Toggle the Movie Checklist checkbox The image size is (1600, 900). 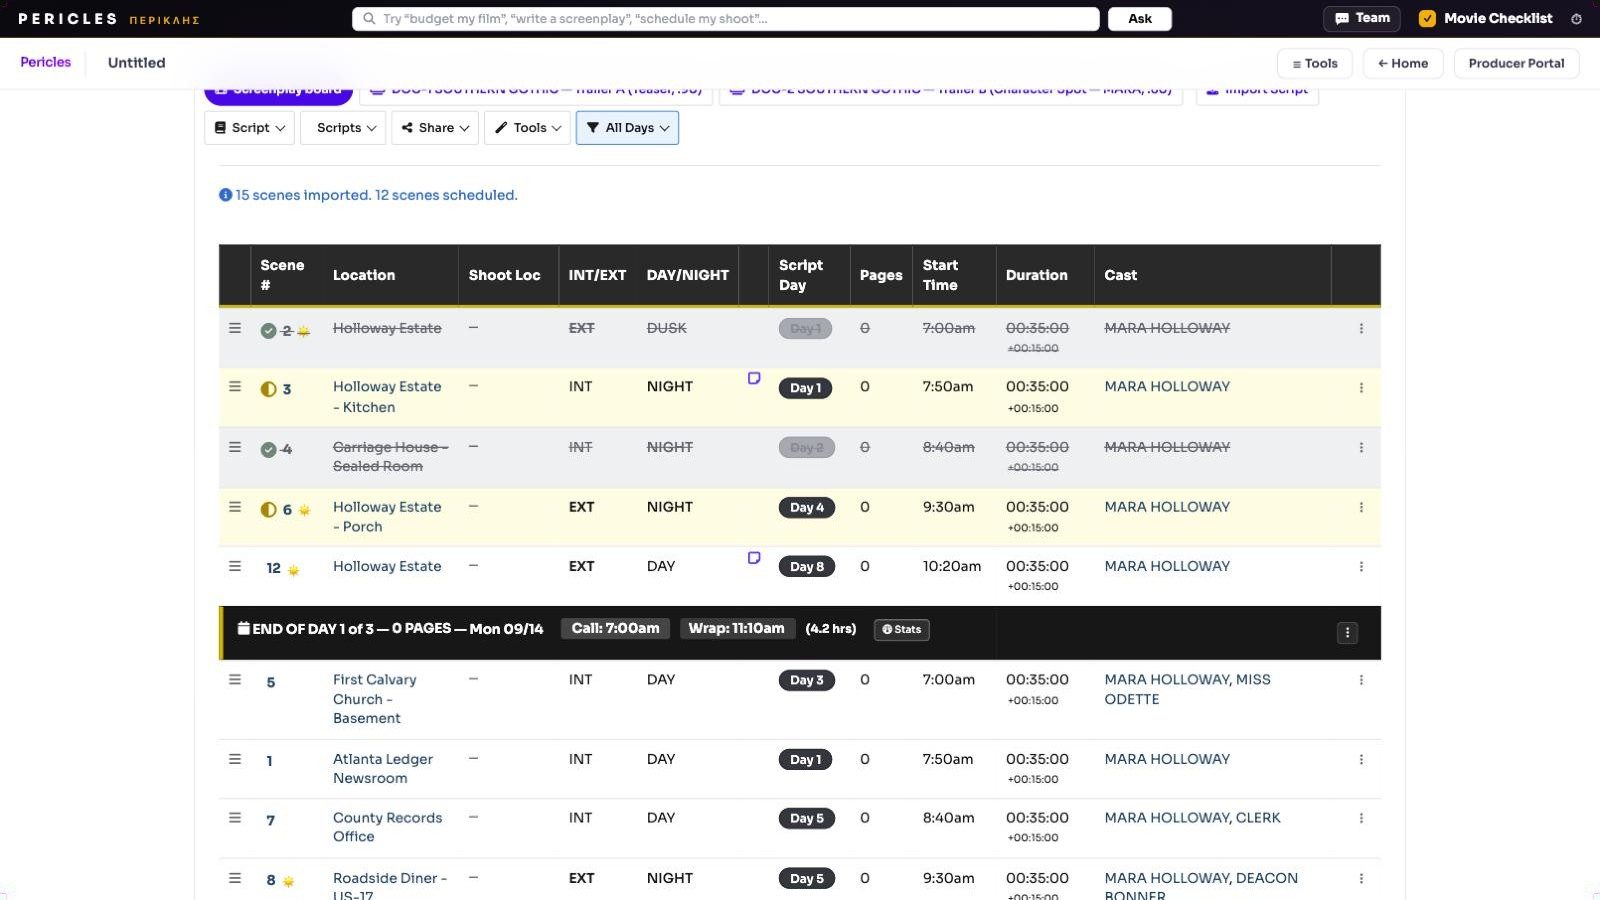click(1427, 19)
